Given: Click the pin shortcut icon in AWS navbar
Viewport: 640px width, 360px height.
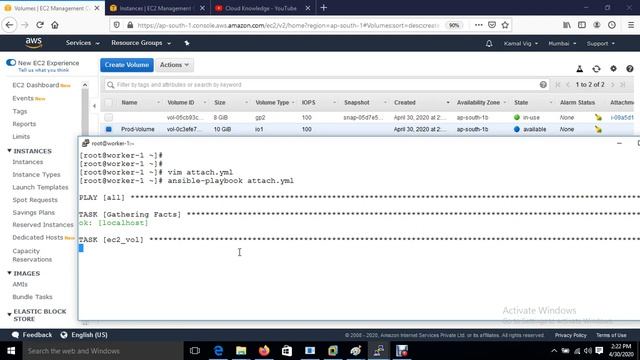Looking at the screenshot, I should click(x=187, y=43).
